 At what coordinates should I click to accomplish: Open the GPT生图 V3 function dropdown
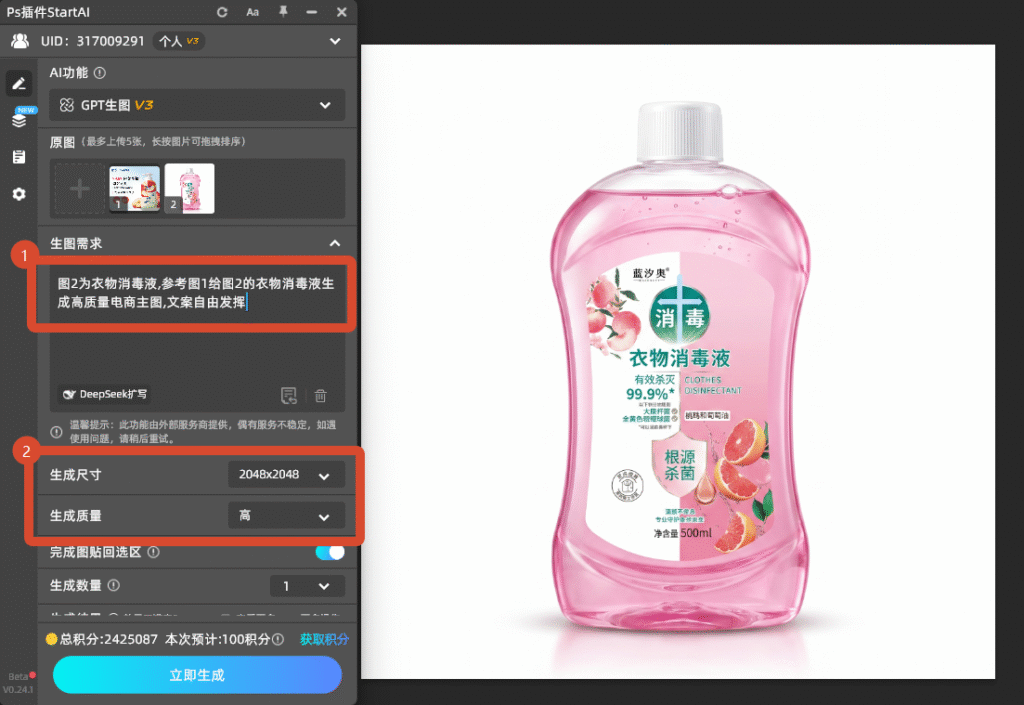(197, 105)
